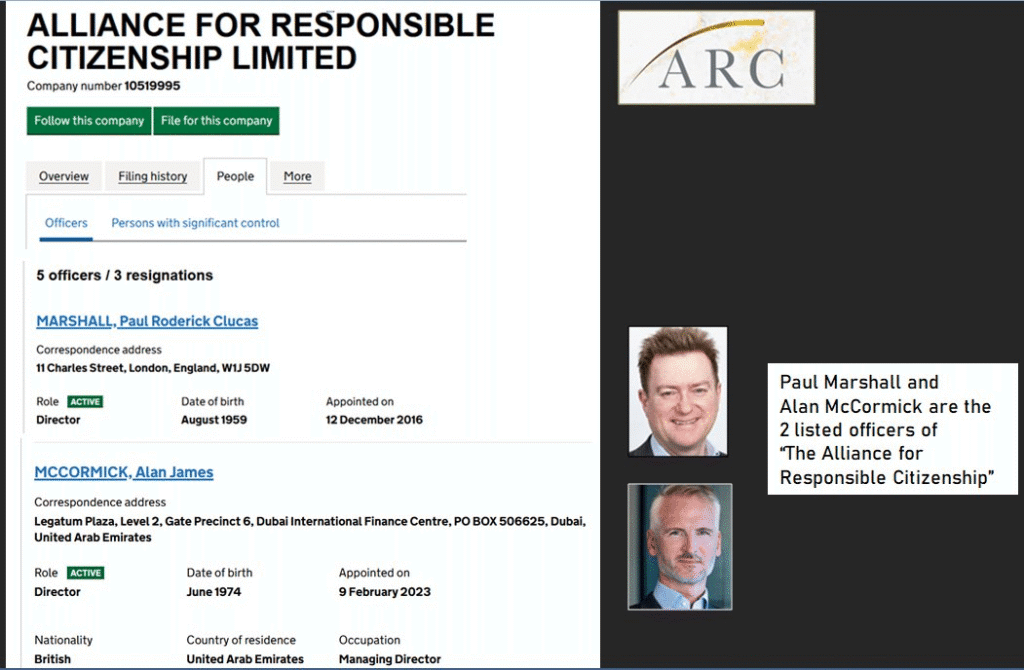Select the Officers sub-tab
This screenshot has width=1024, height=670.
pos(66,223)
